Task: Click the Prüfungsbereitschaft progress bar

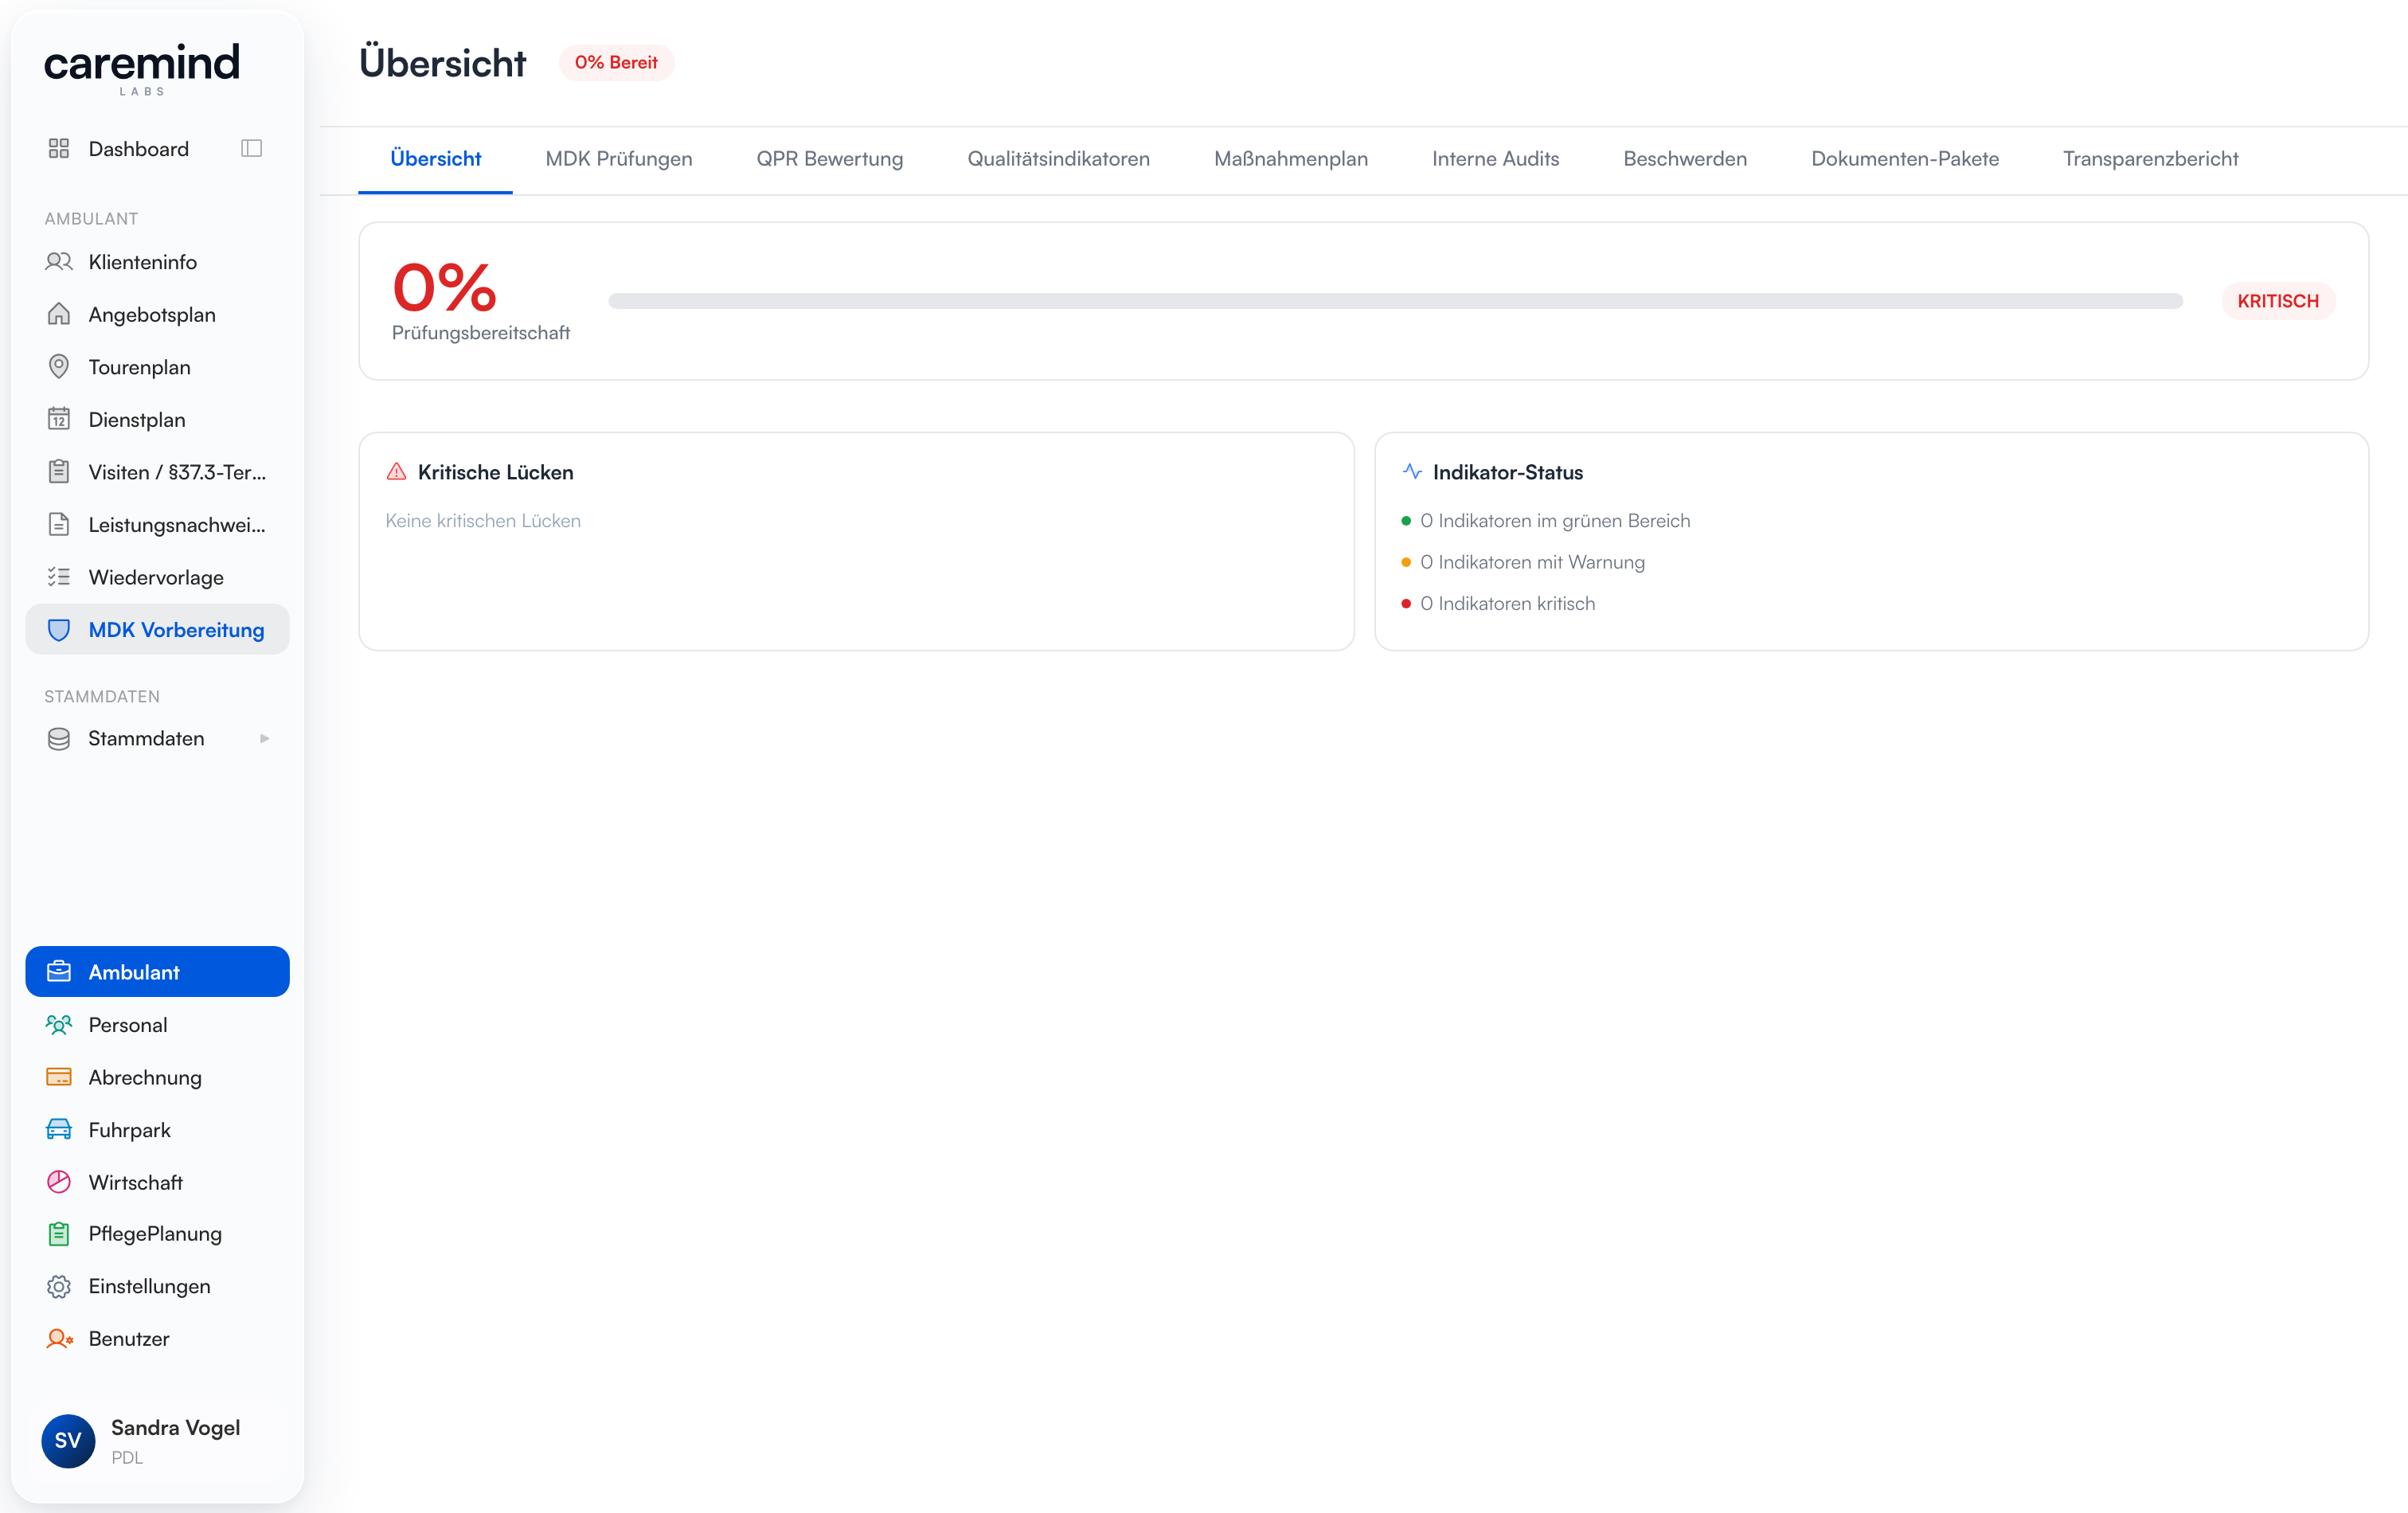Action: [x=1395, y=301]
